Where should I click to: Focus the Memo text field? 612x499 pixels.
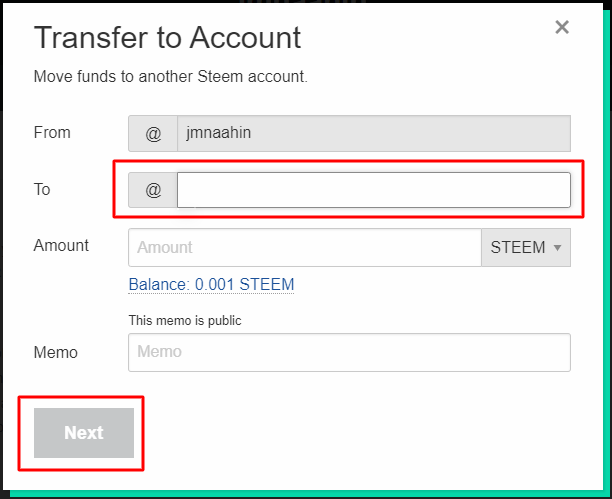point(349,352)
